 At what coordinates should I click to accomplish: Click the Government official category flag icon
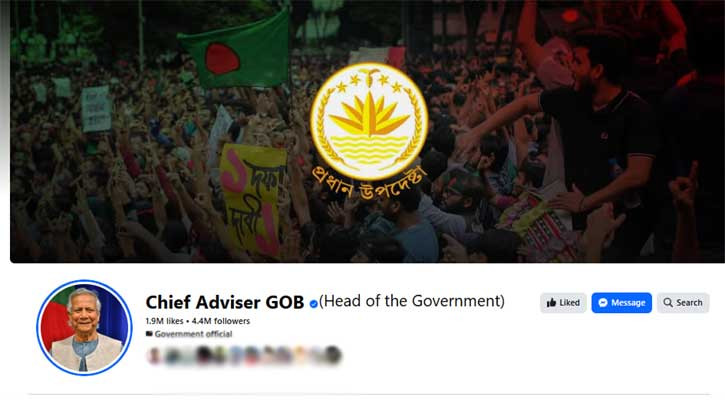(149, 334)
